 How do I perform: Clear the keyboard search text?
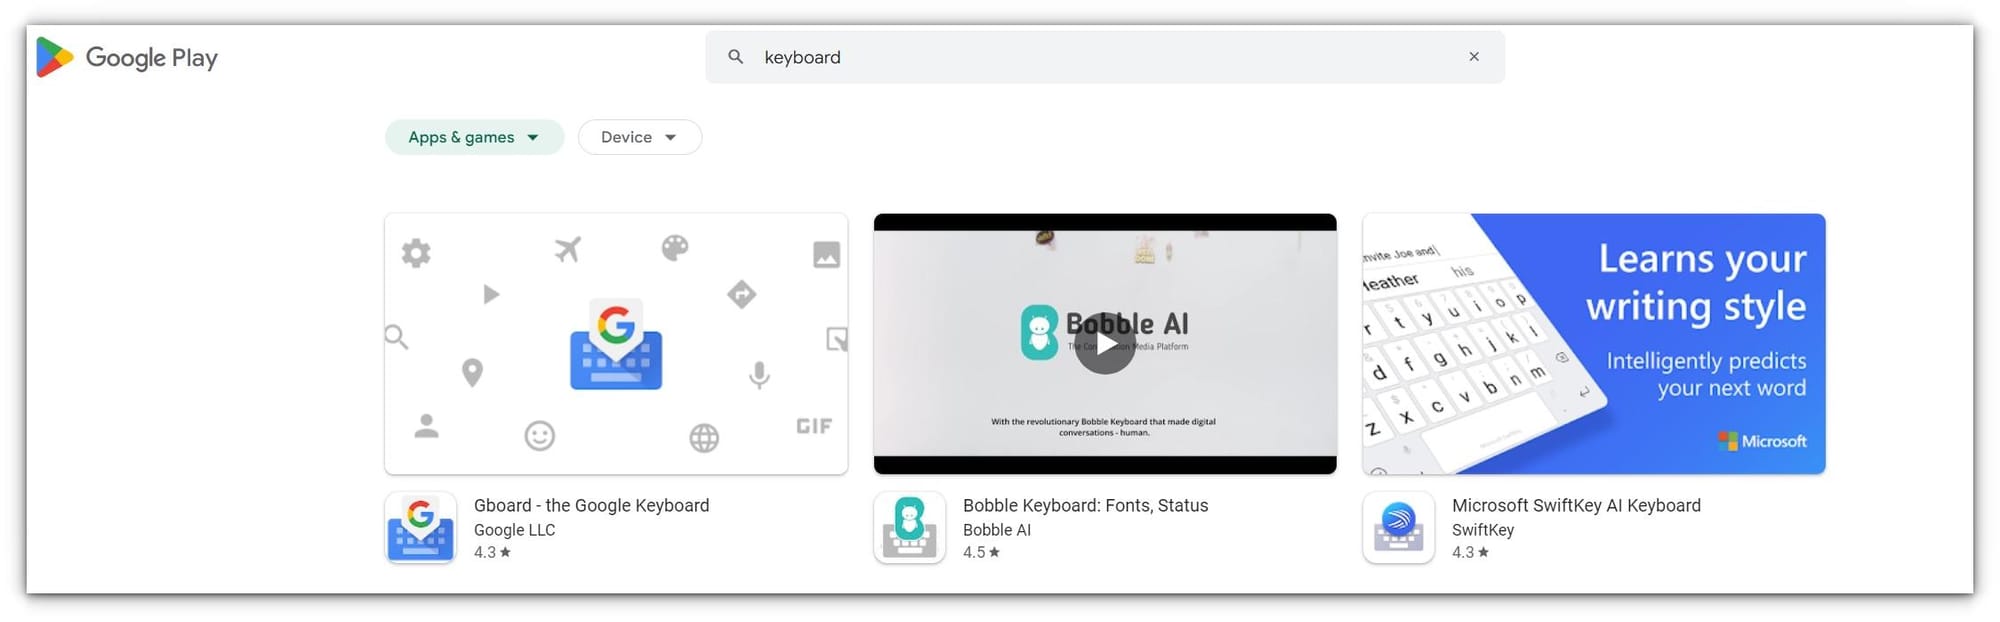tap(1473, 57)
